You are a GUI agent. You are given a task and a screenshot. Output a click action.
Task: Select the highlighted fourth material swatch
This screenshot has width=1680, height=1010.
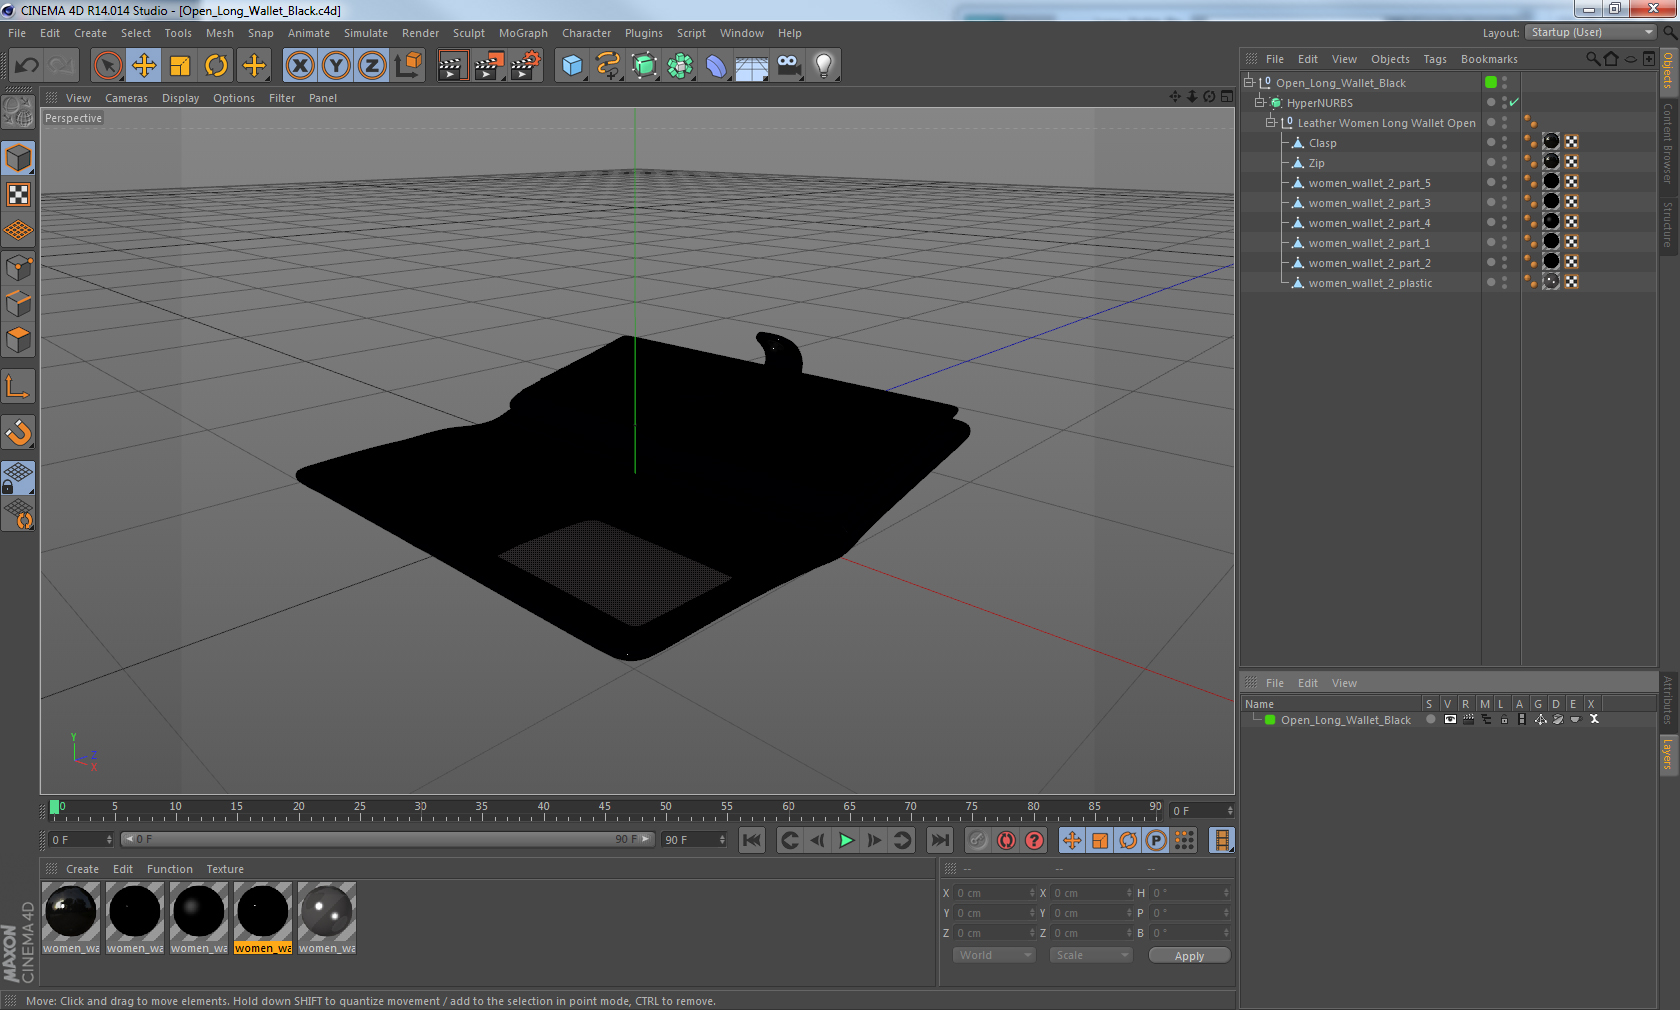(263, 918)
